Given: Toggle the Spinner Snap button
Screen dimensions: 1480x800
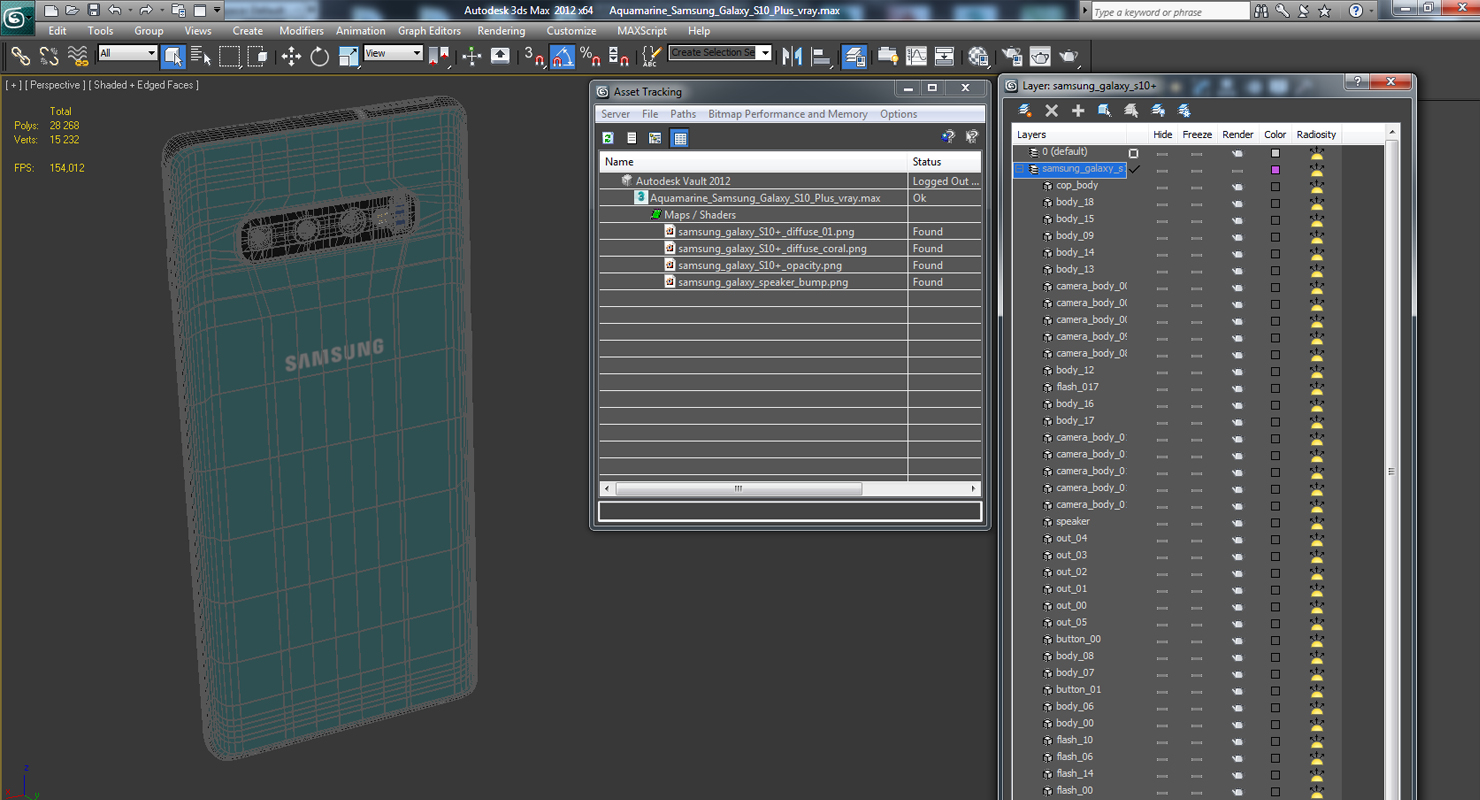Looking at the screenshot, I should [x=618, y=56].
